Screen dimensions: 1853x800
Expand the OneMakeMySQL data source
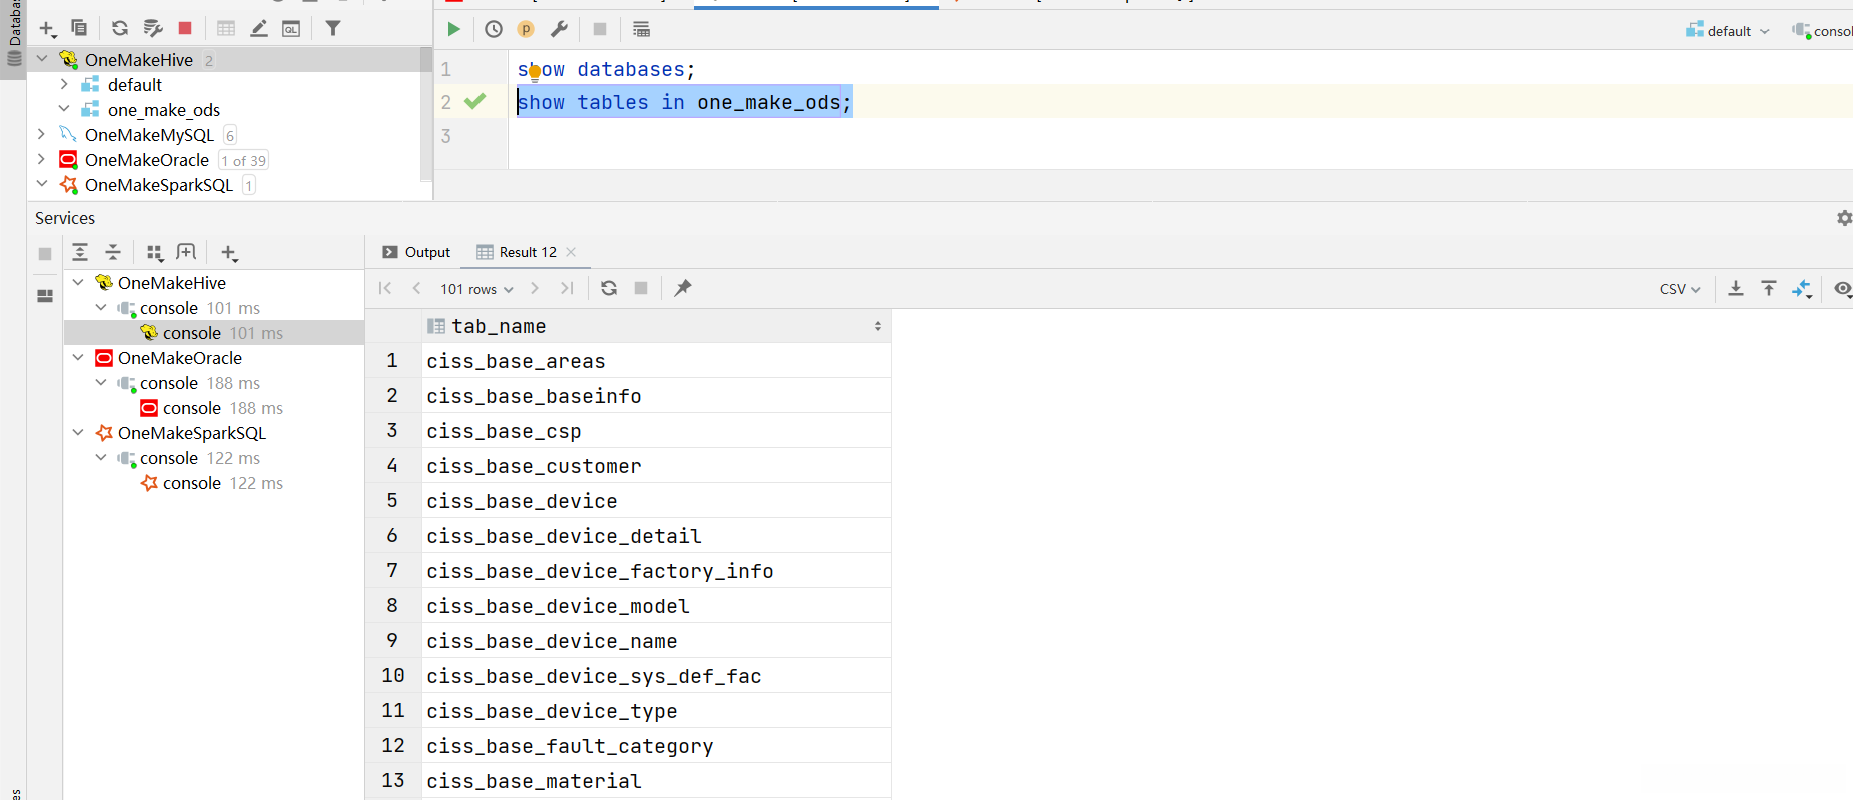pos(41,134)
